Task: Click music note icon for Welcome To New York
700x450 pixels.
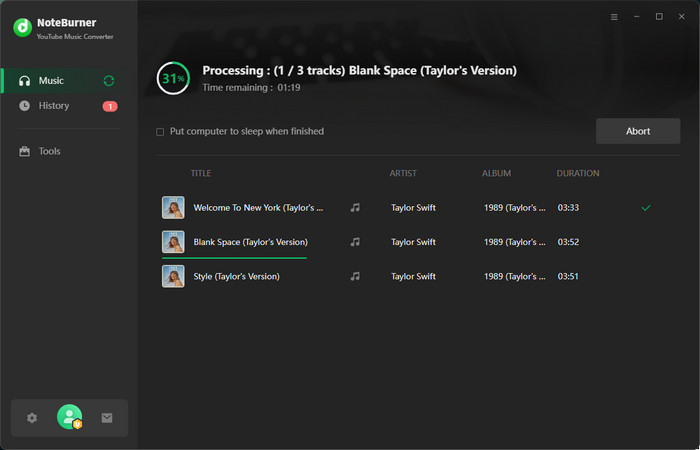Action: (355, 208)
